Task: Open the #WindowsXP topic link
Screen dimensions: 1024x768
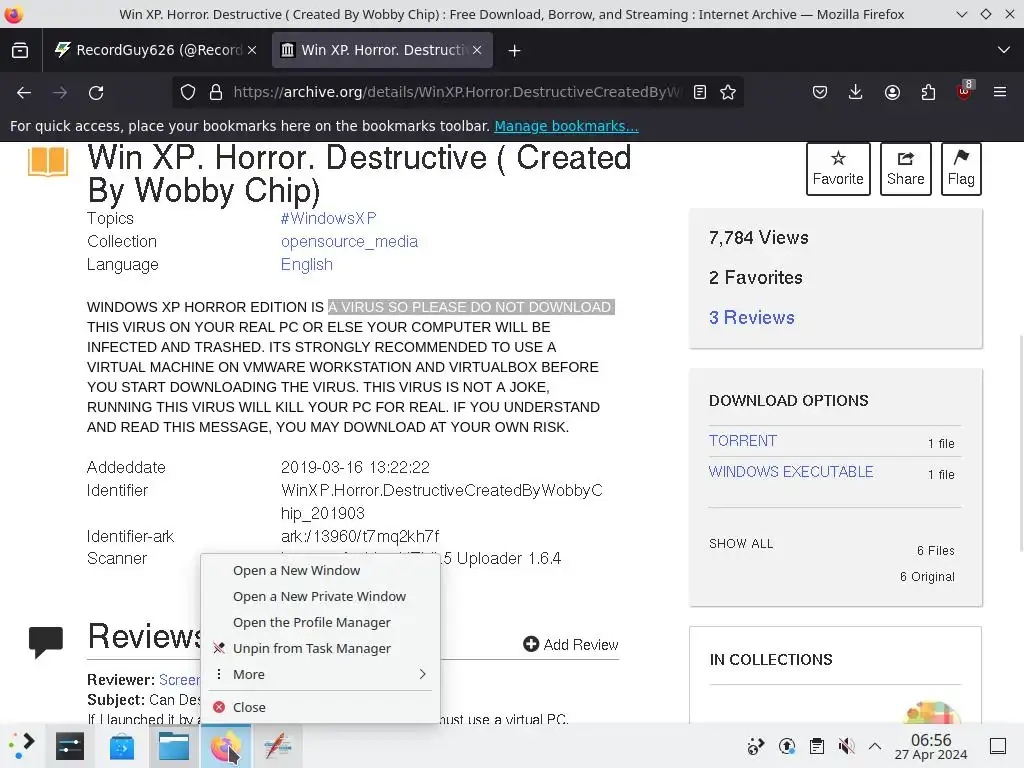Action: (328, 218)
